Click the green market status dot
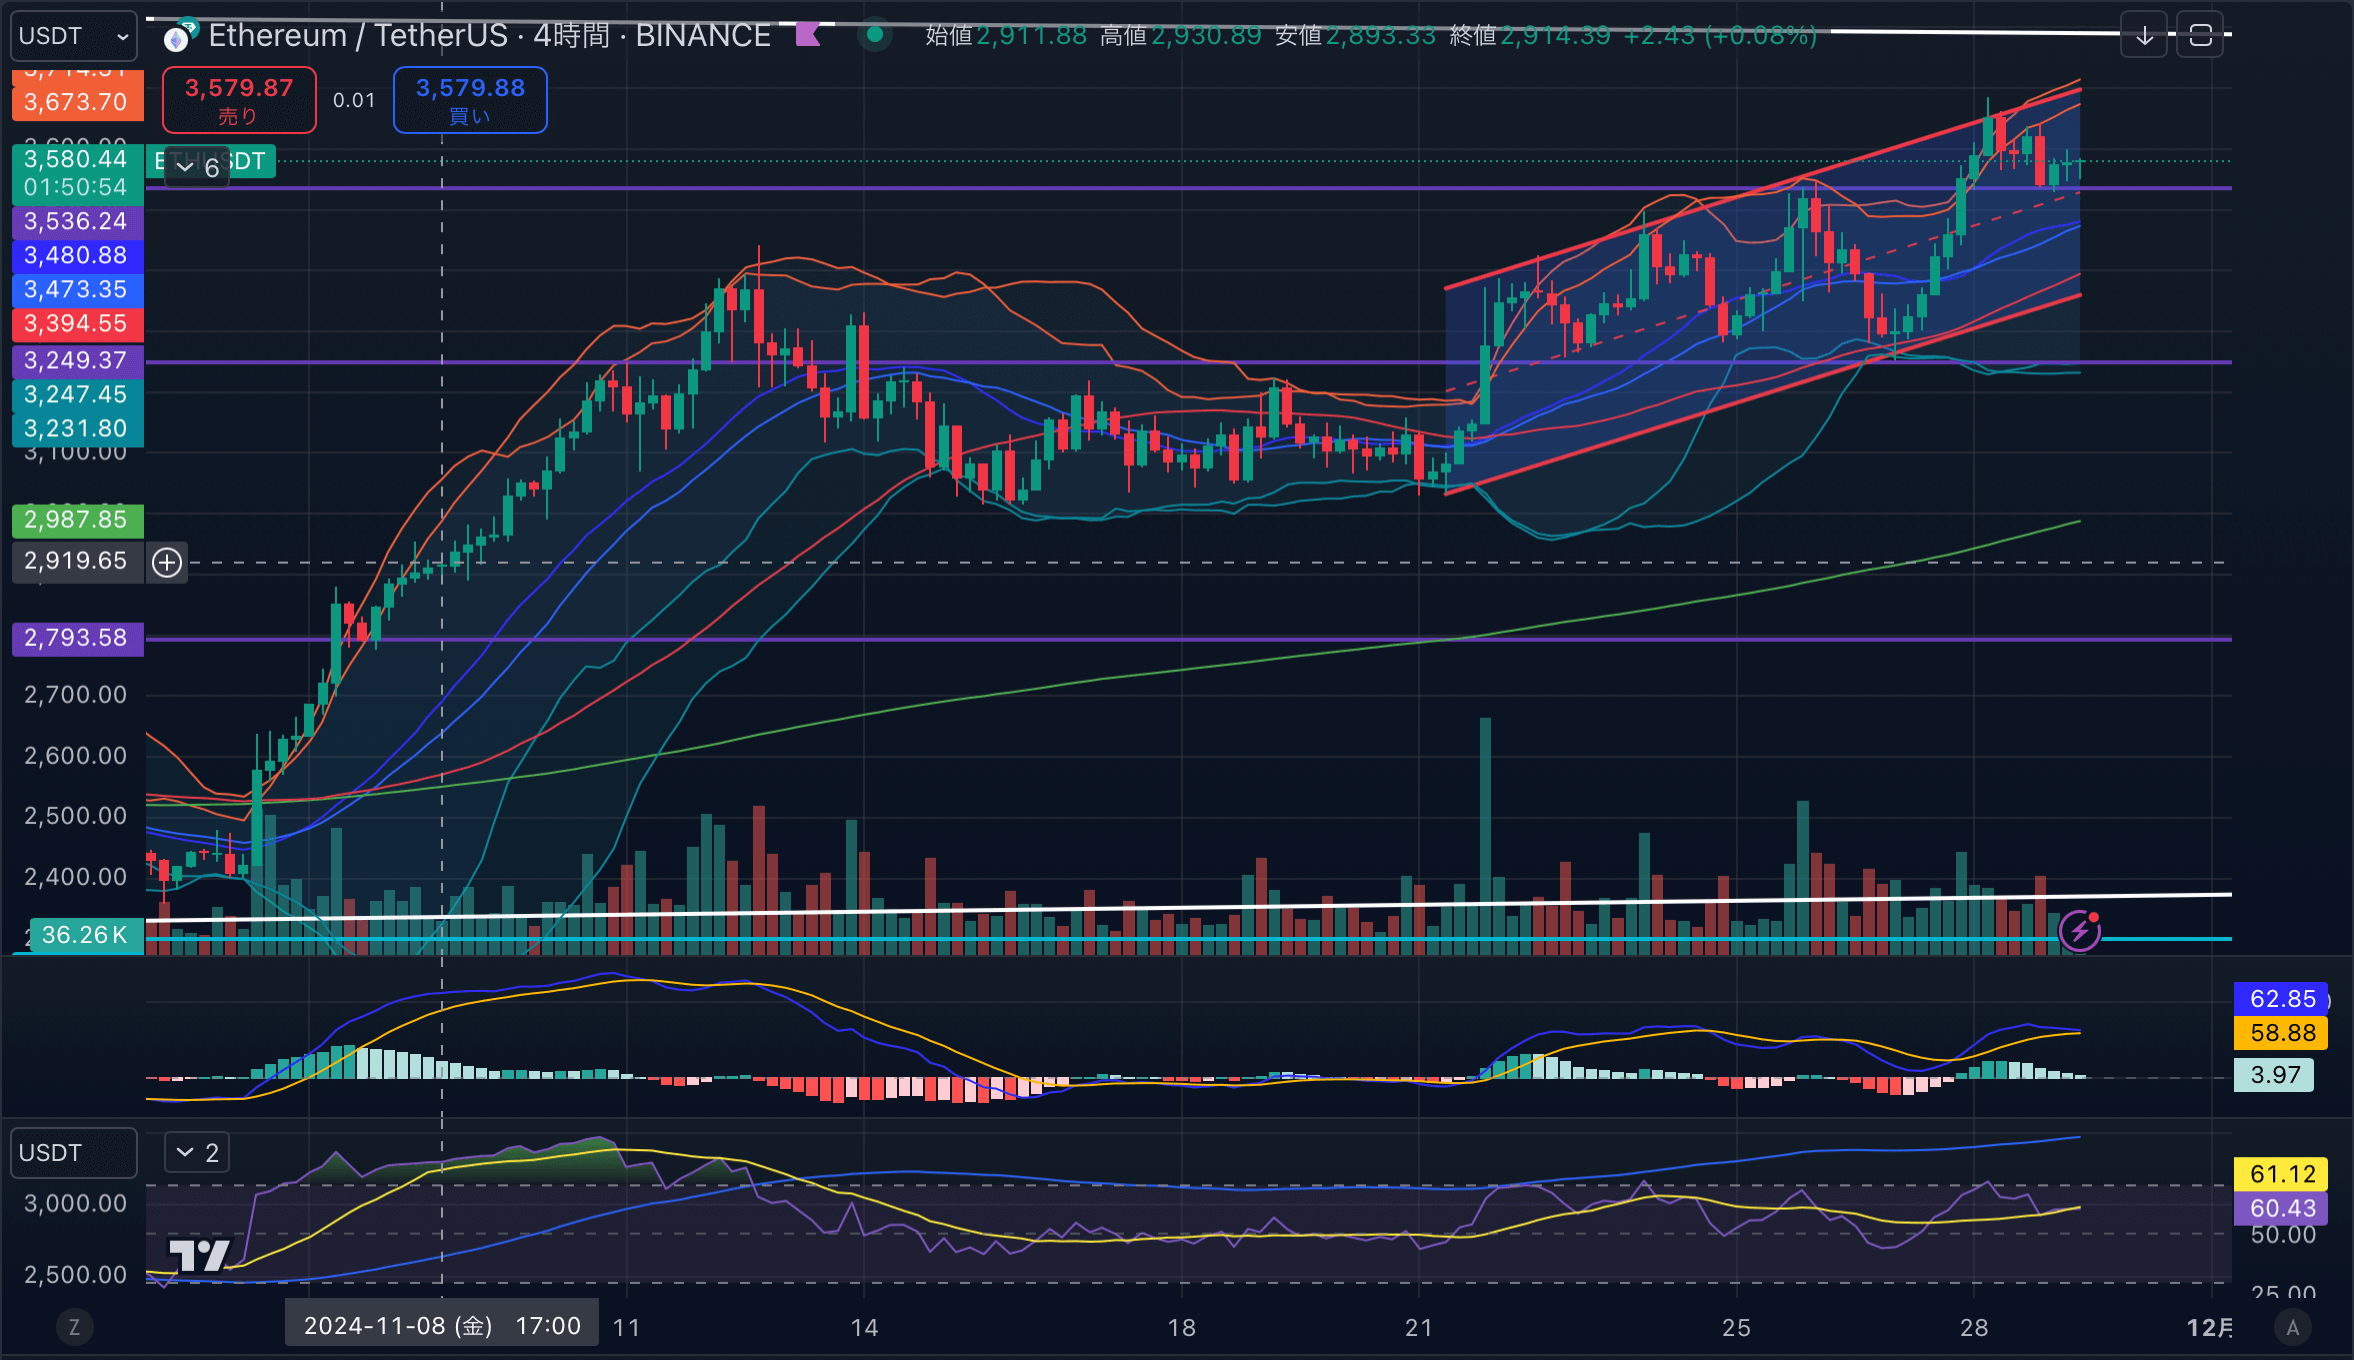 [x=875, y=35]
